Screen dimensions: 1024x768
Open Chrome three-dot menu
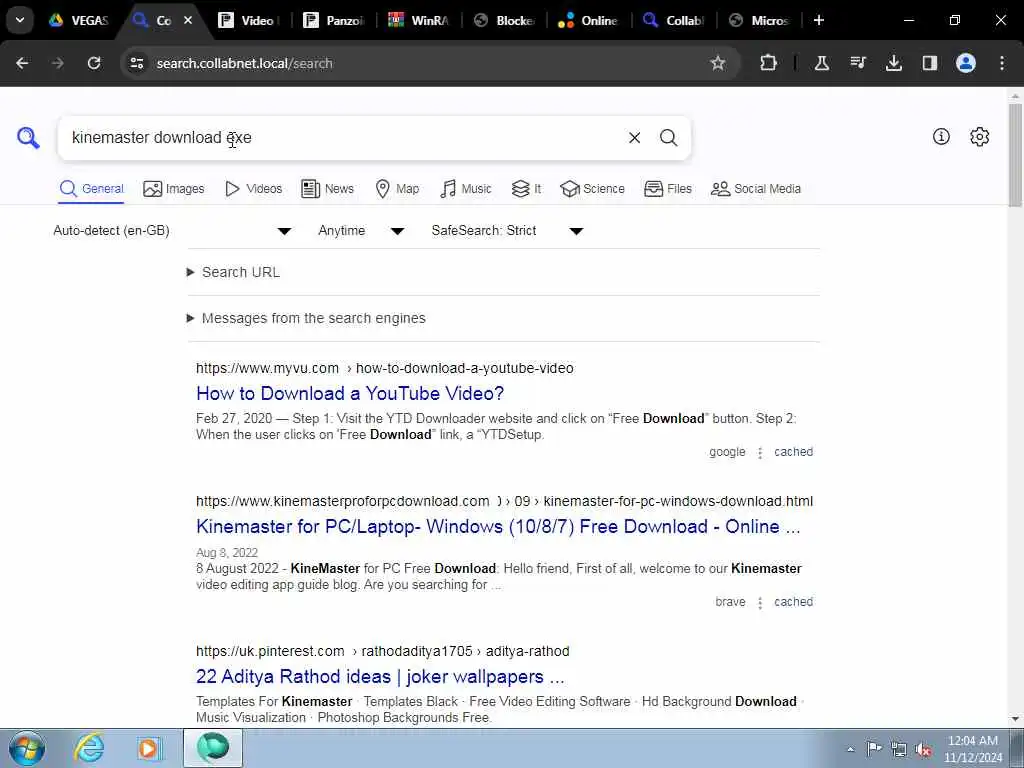[x=1002, y=63]
